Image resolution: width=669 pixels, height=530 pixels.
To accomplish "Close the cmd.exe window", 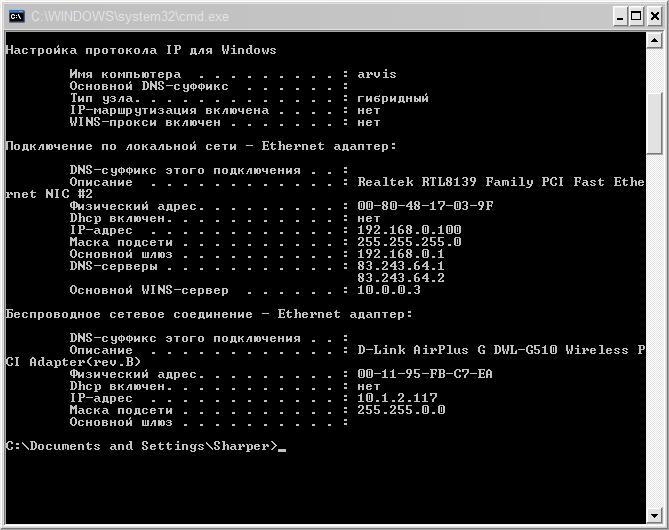I will tap(652, 16).
